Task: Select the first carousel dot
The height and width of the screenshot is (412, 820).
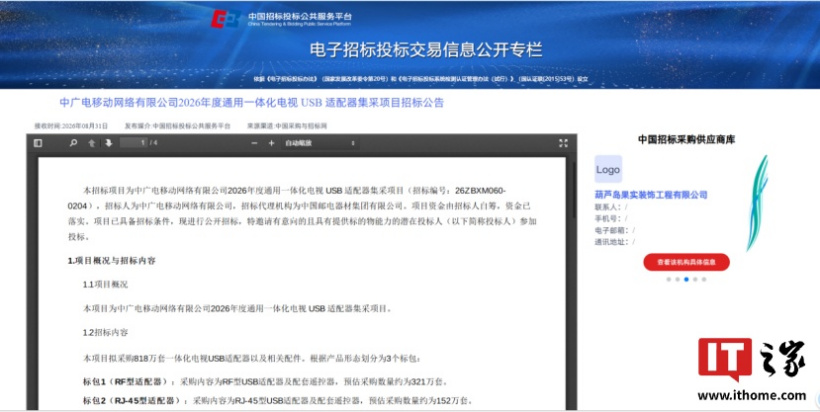Action: pos(668,279)
